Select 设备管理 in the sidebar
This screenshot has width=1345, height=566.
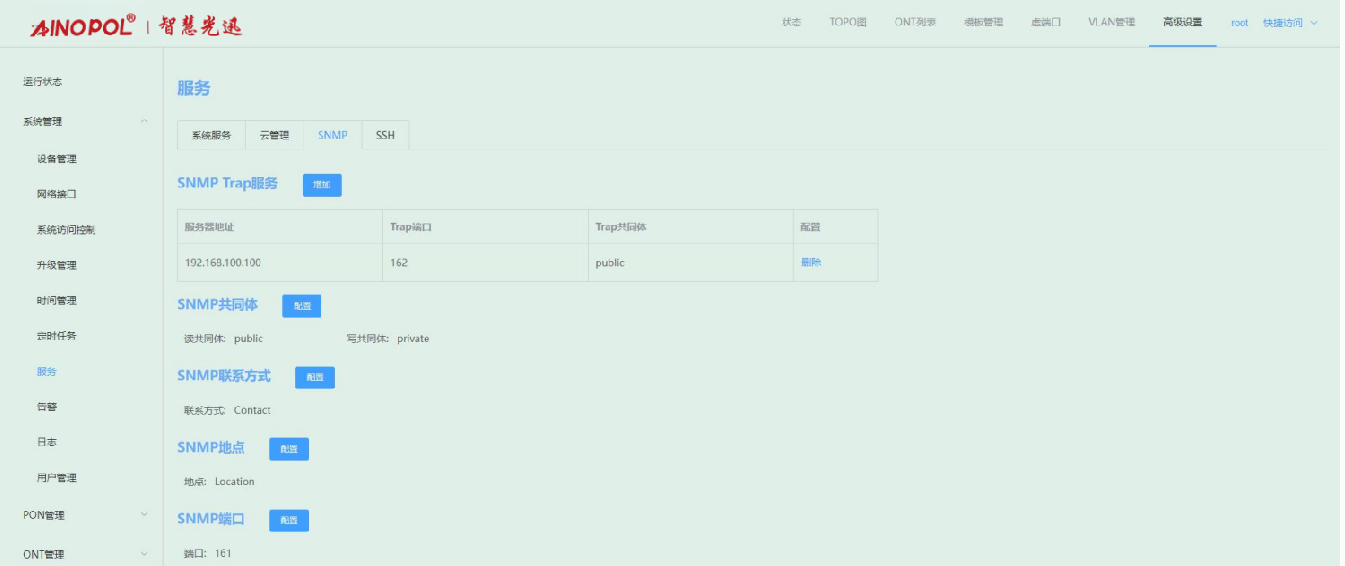57,159
